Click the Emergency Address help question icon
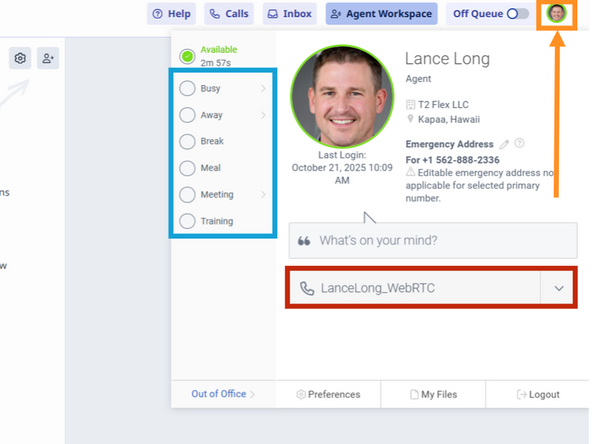The image size is (592, 444). click(x=520, y=143)
